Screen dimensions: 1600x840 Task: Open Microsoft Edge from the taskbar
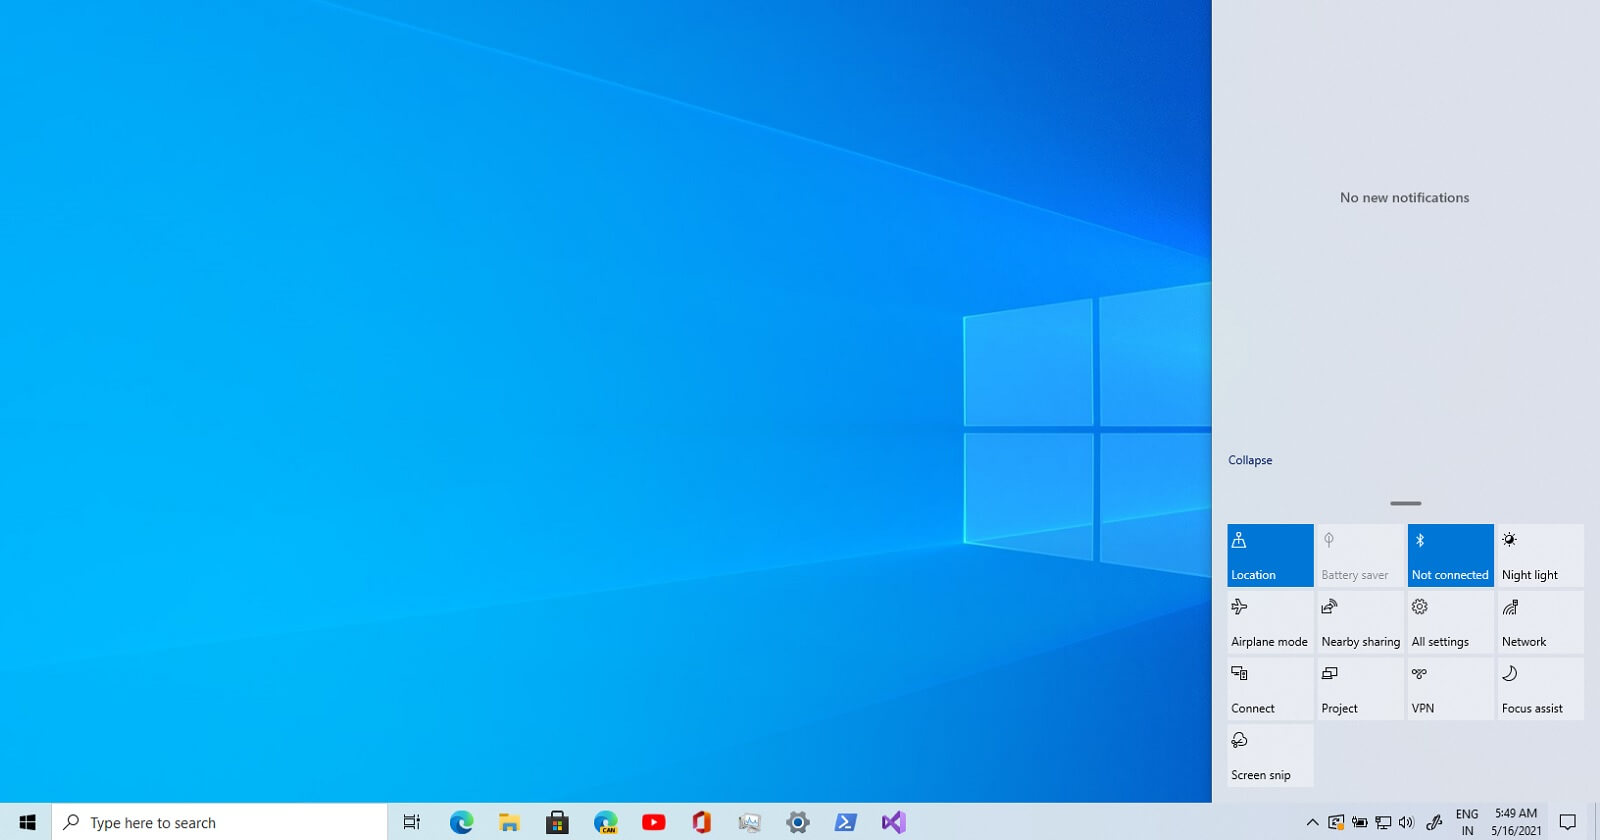(x=461, y=822)
